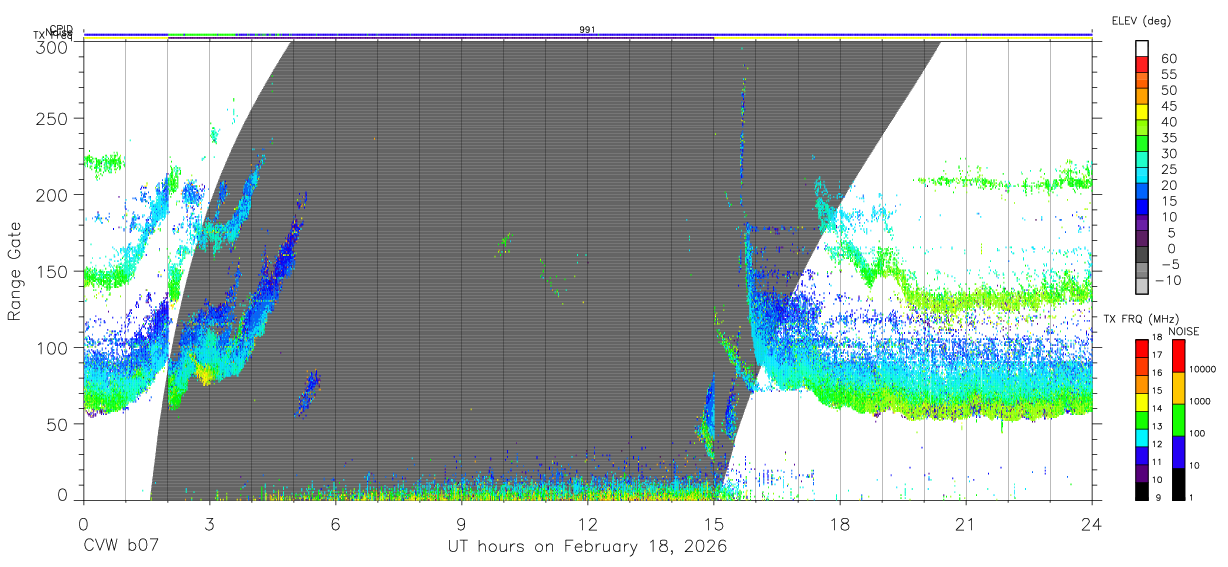Click light gray bottom segment of ELEV color bar

(x=1142, y=286)
